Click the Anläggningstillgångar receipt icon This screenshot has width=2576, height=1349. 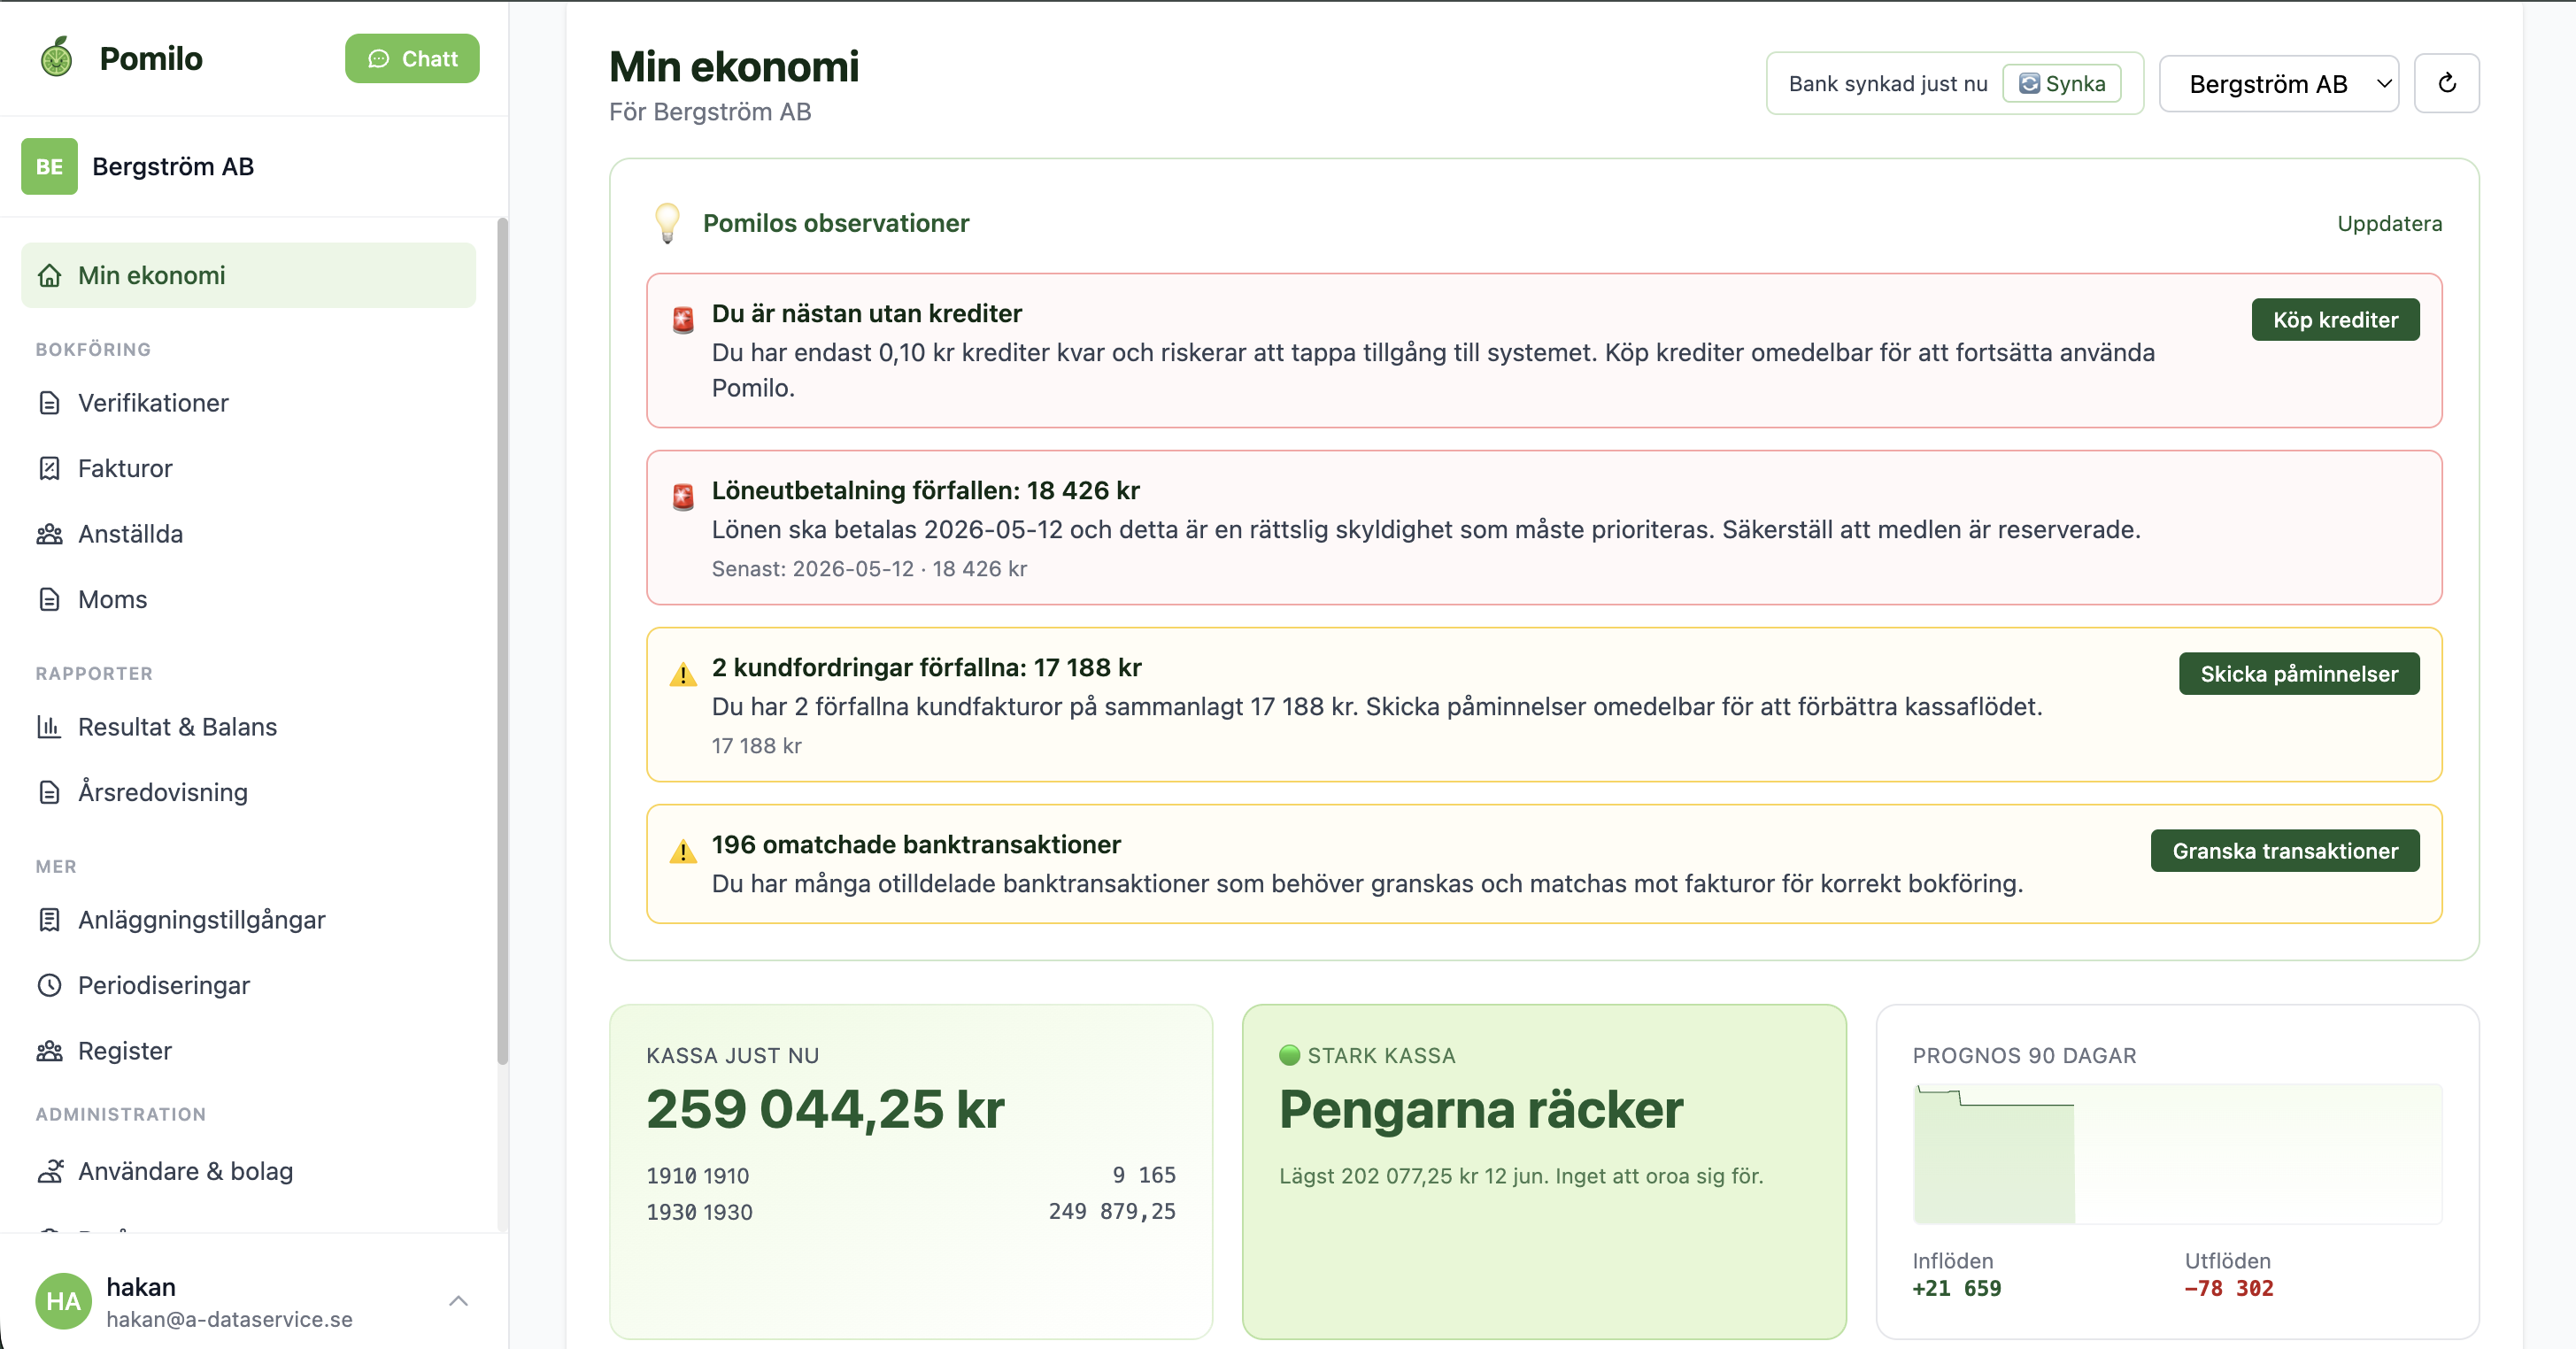[x=49, y=920]
